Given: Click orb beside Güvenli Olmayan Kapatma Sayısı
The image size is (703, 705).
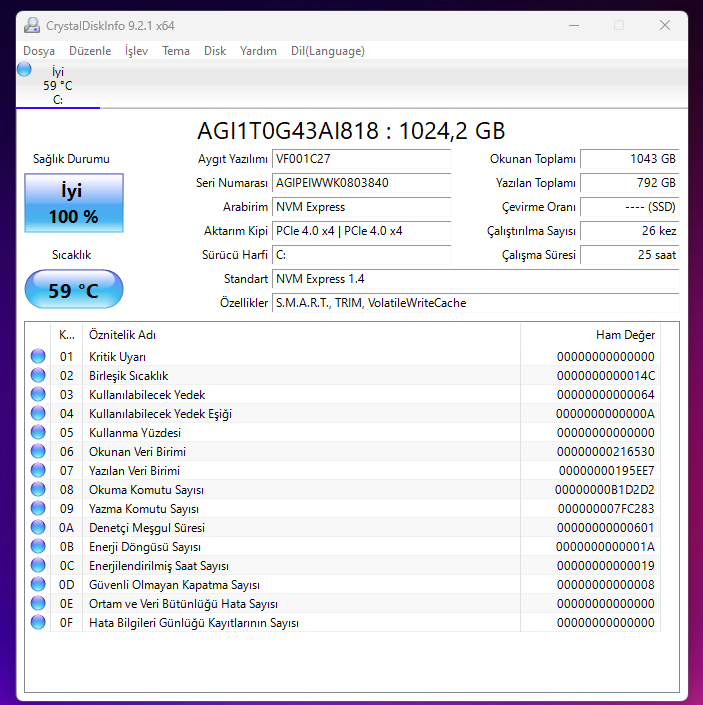Looking at the screenshot, I should (38, 584).
